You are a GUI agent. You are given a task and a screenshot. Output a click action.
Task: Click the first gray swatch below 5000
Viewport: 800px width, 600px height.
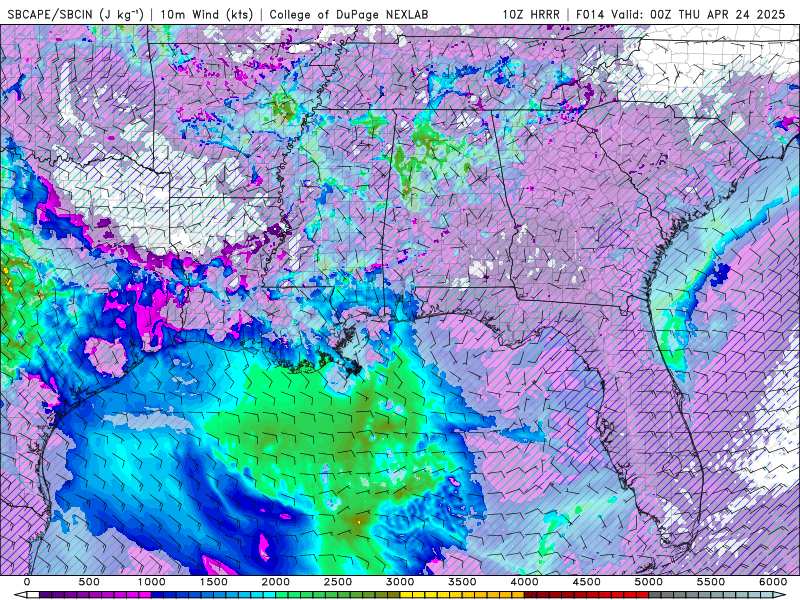point(655,595)
